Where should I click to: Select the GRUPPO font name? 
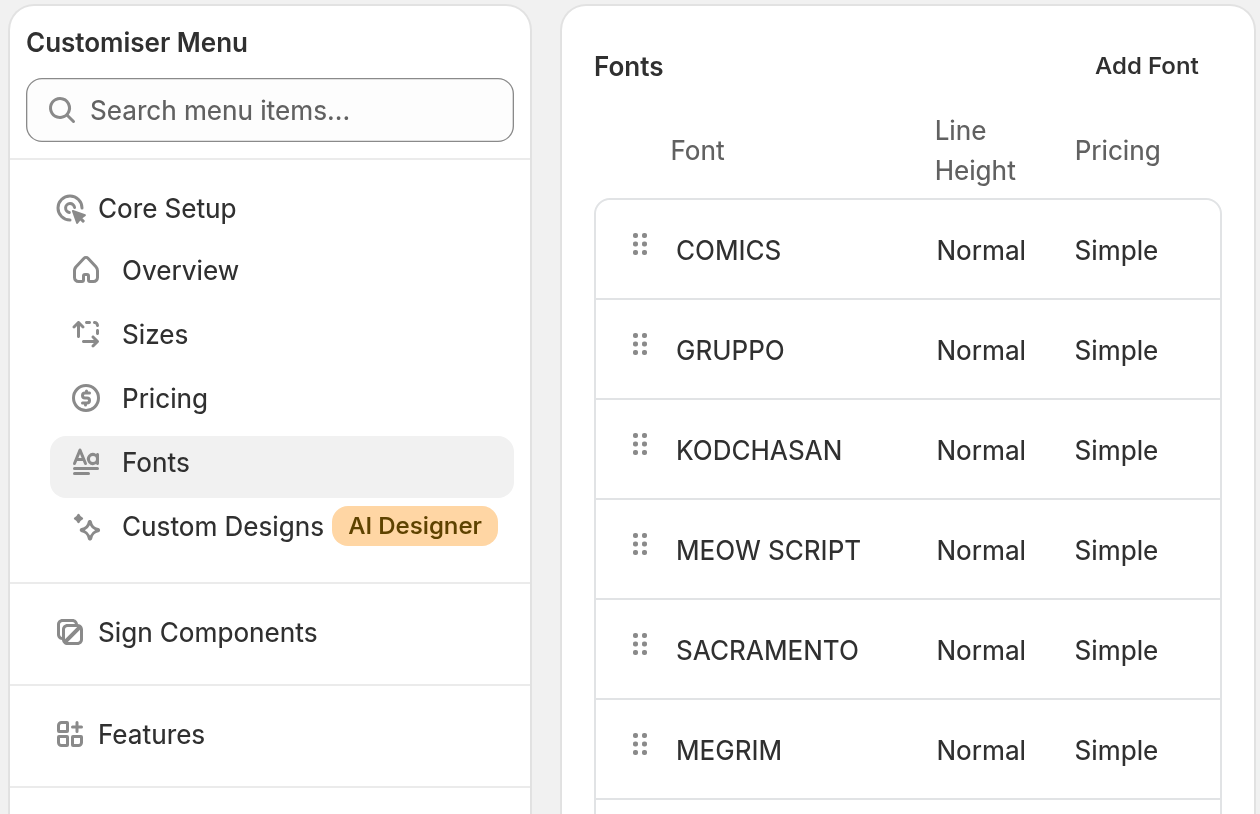[730, 350]
